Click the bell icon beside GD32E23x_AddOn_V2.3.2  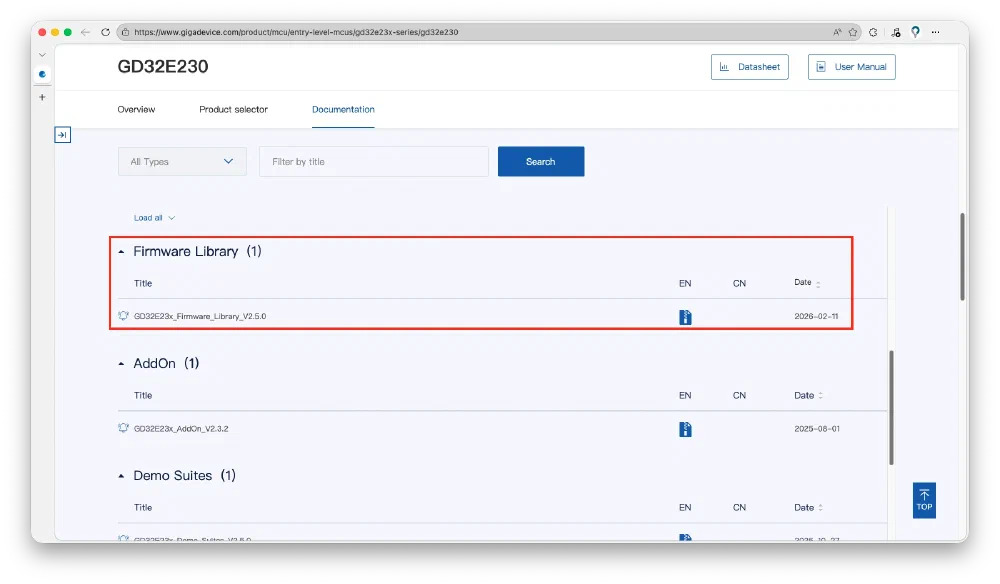tap(123, 428)
